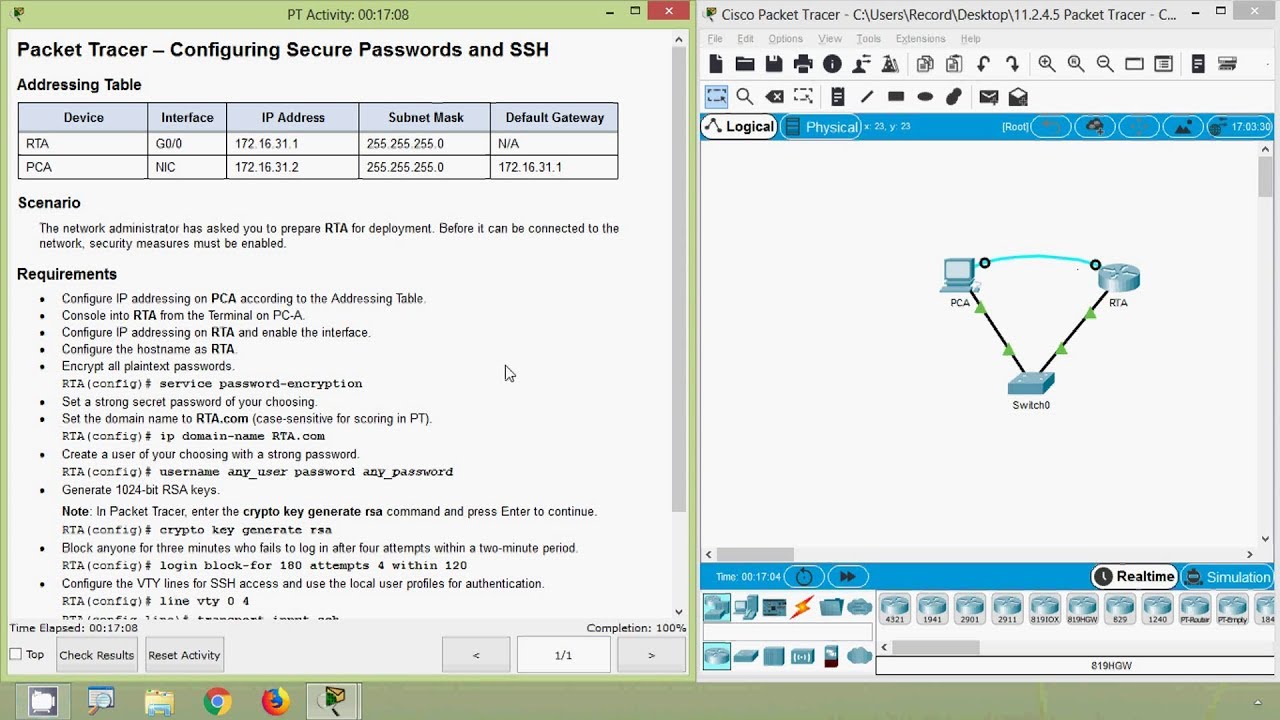This screenshot has height=720, width=1280.
Task: Pick the Draw Freeform tool
Action: click(954, 96)
